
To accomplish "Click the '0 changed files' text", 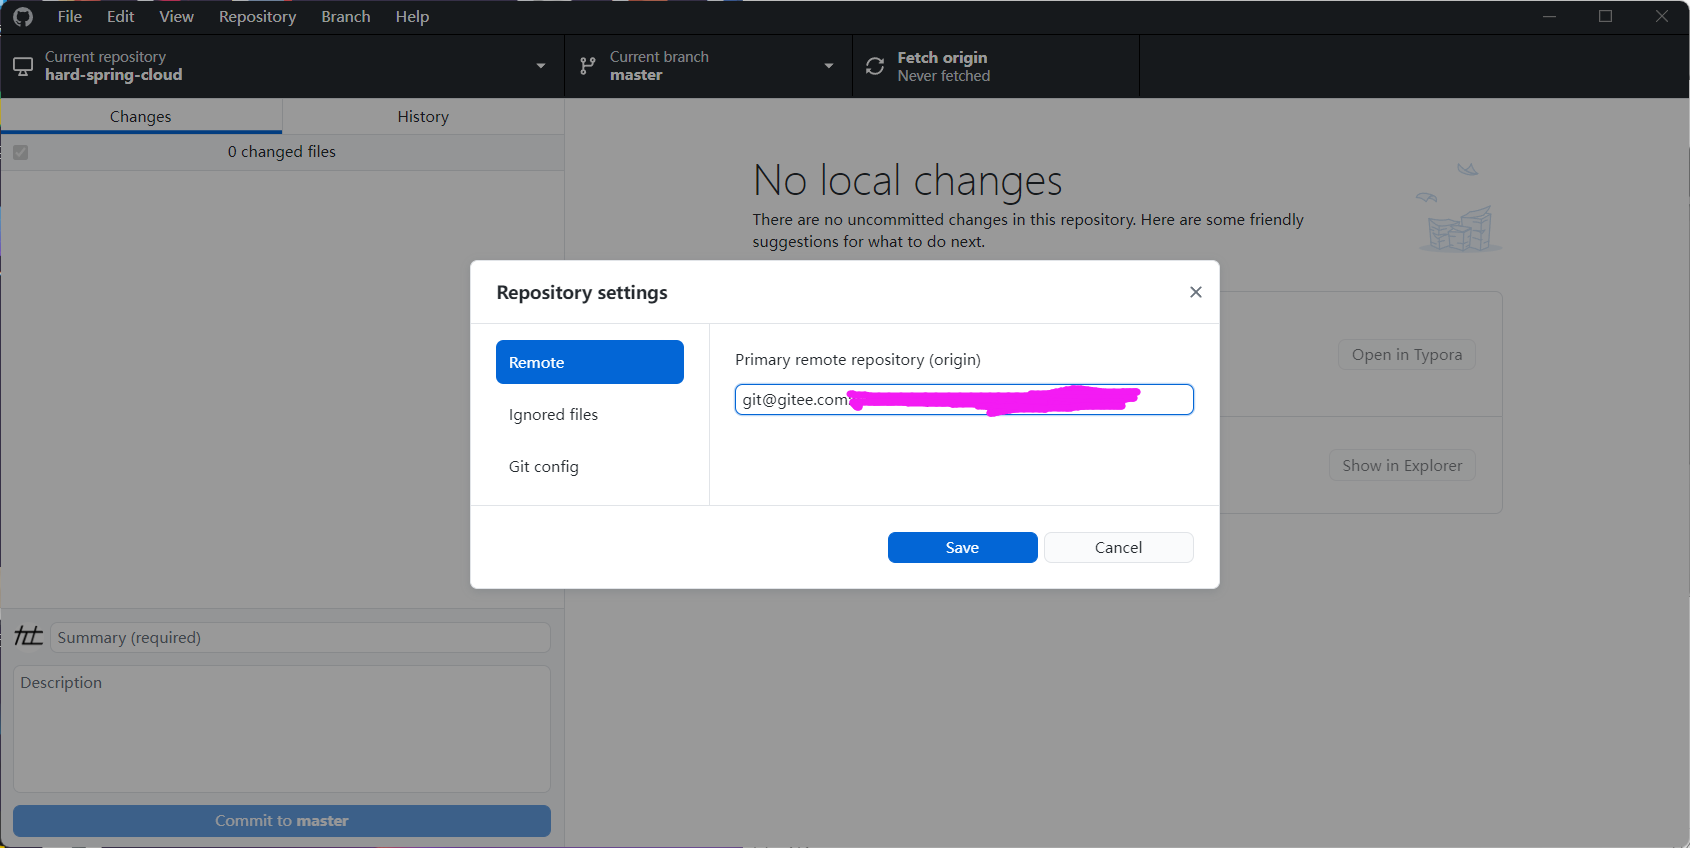I will point(282,152).
